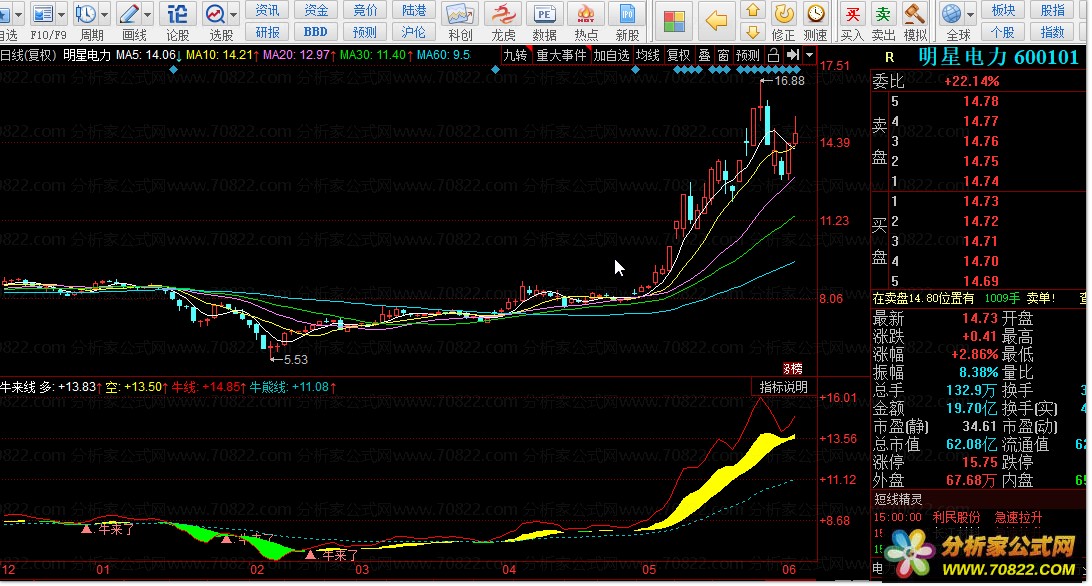This screenshot has height=586, width=1092.
Task: Toggle 复权 price adjustment
Action: click(679, 55)
